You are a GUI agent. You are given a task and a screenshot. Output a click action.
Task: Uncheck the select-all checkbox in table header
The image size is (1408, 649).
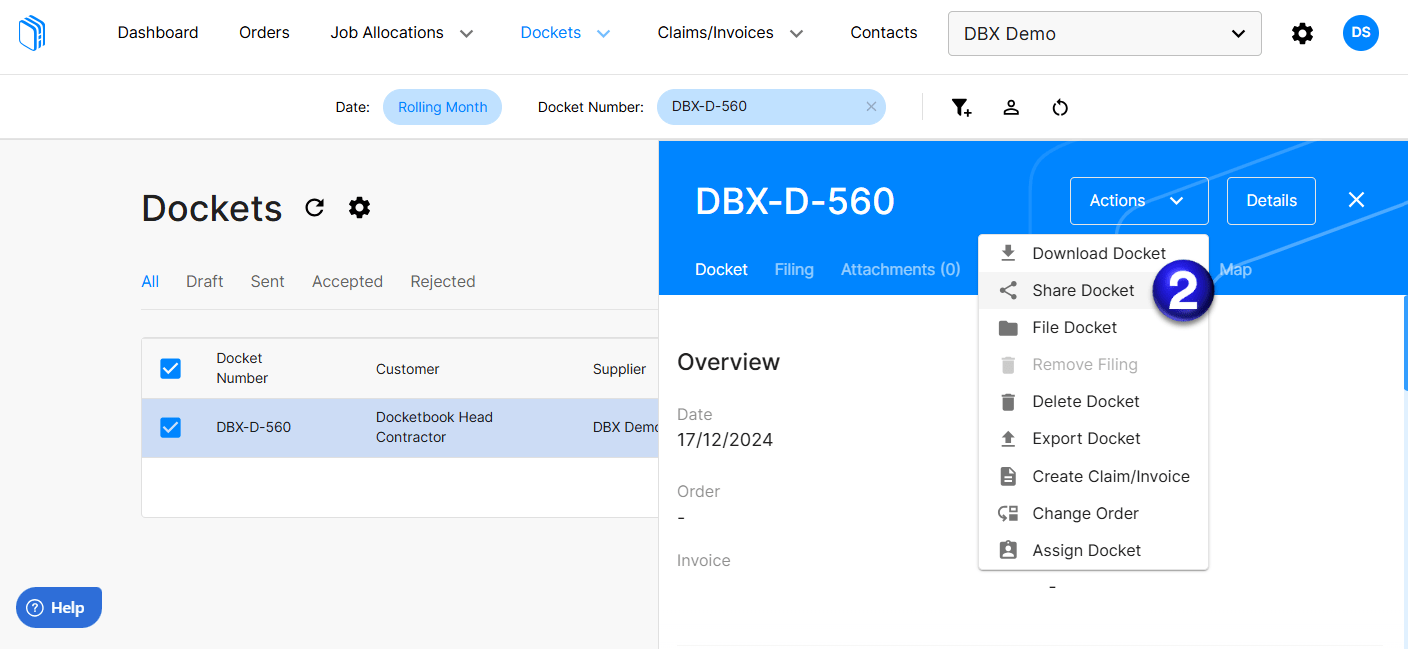(170, 368)
